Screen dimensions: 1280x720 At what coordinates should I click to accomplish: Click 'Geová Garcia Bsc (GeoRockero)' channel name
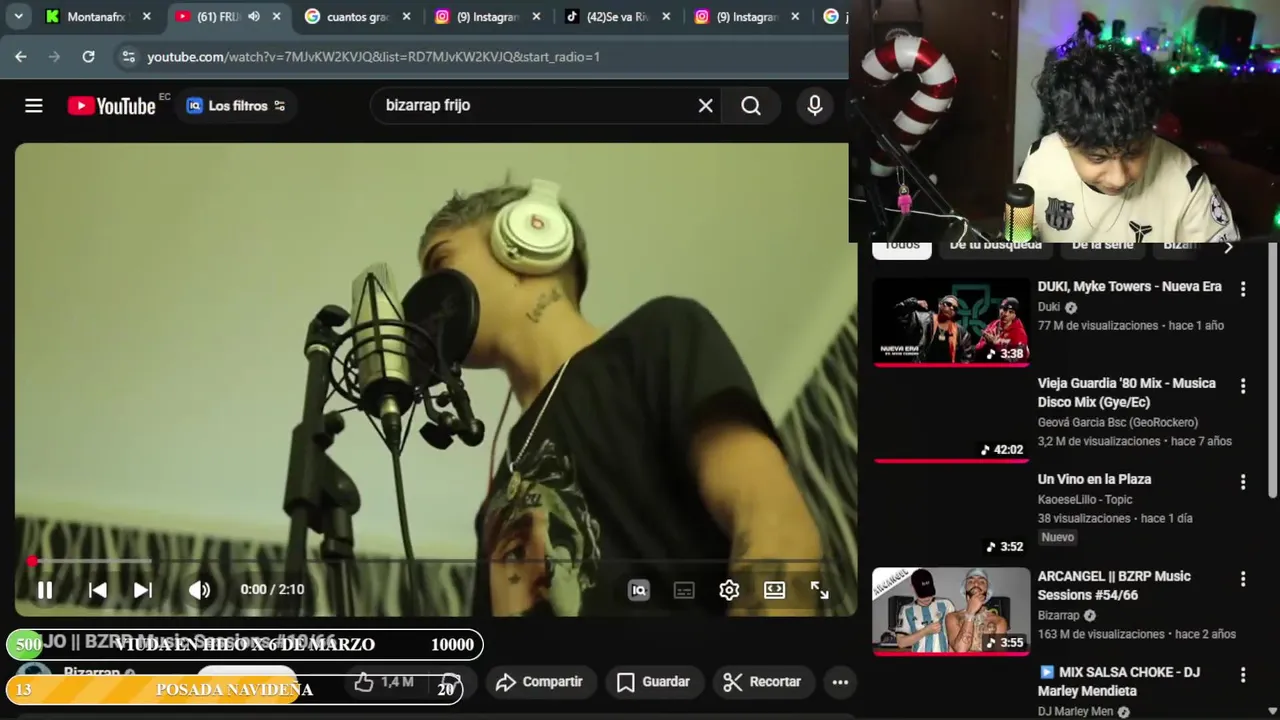coord(1117,422)
